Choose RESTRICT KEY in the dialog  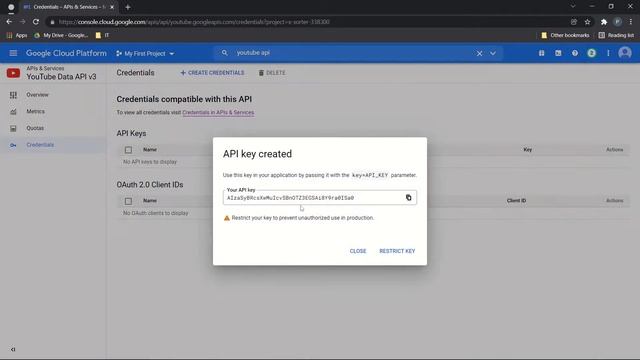pyautogui.click(x=397, y=251)
